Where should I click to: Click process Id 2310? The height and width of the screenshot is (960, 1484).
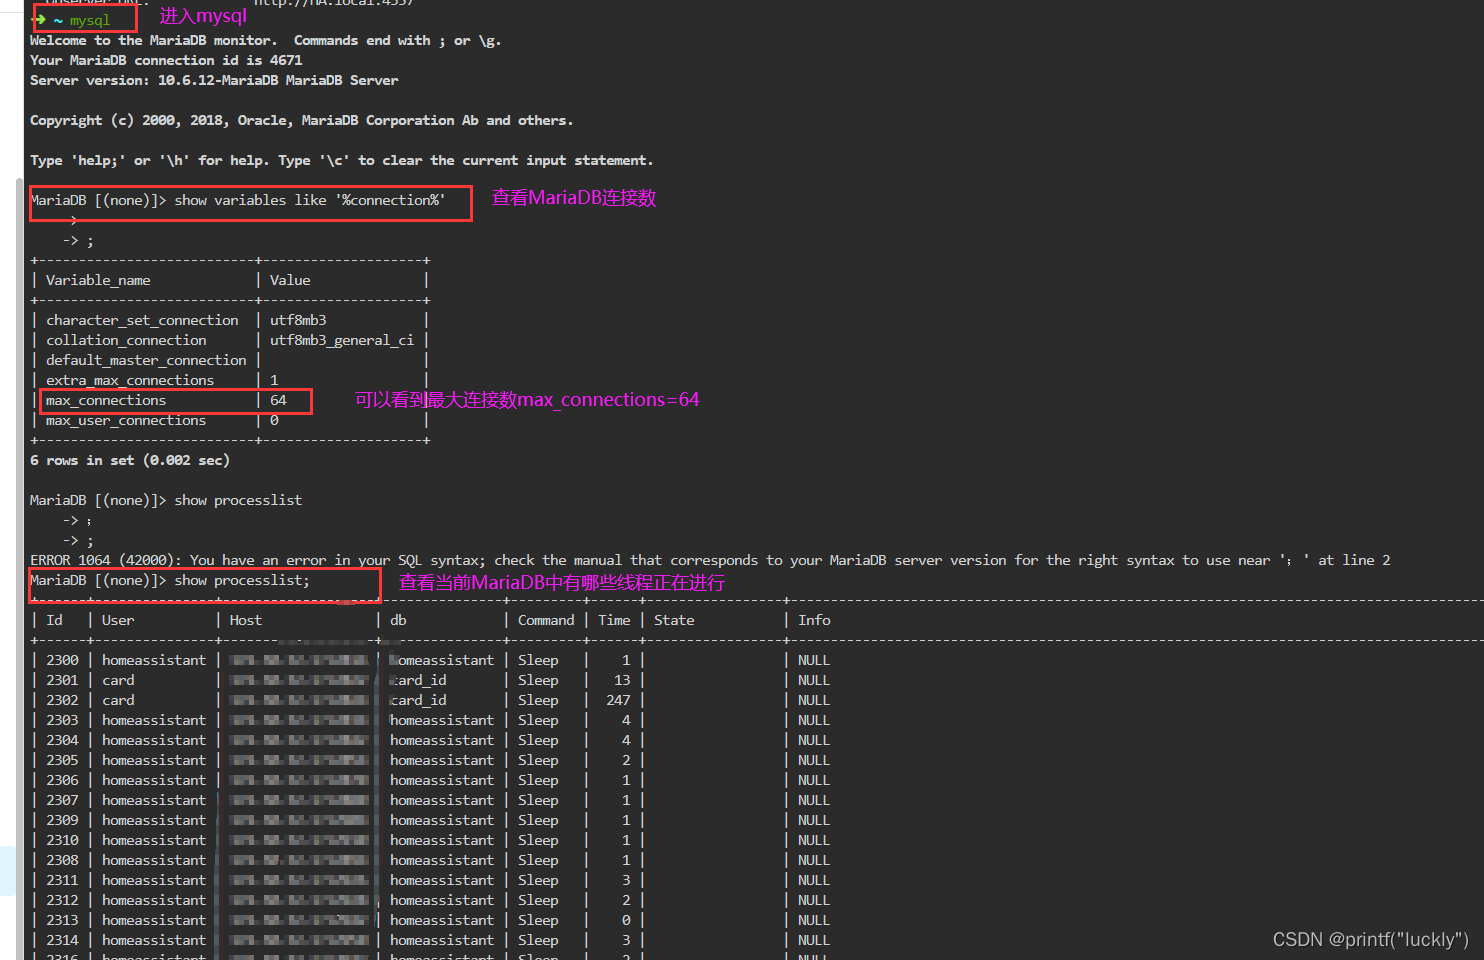tap(62, 840)
